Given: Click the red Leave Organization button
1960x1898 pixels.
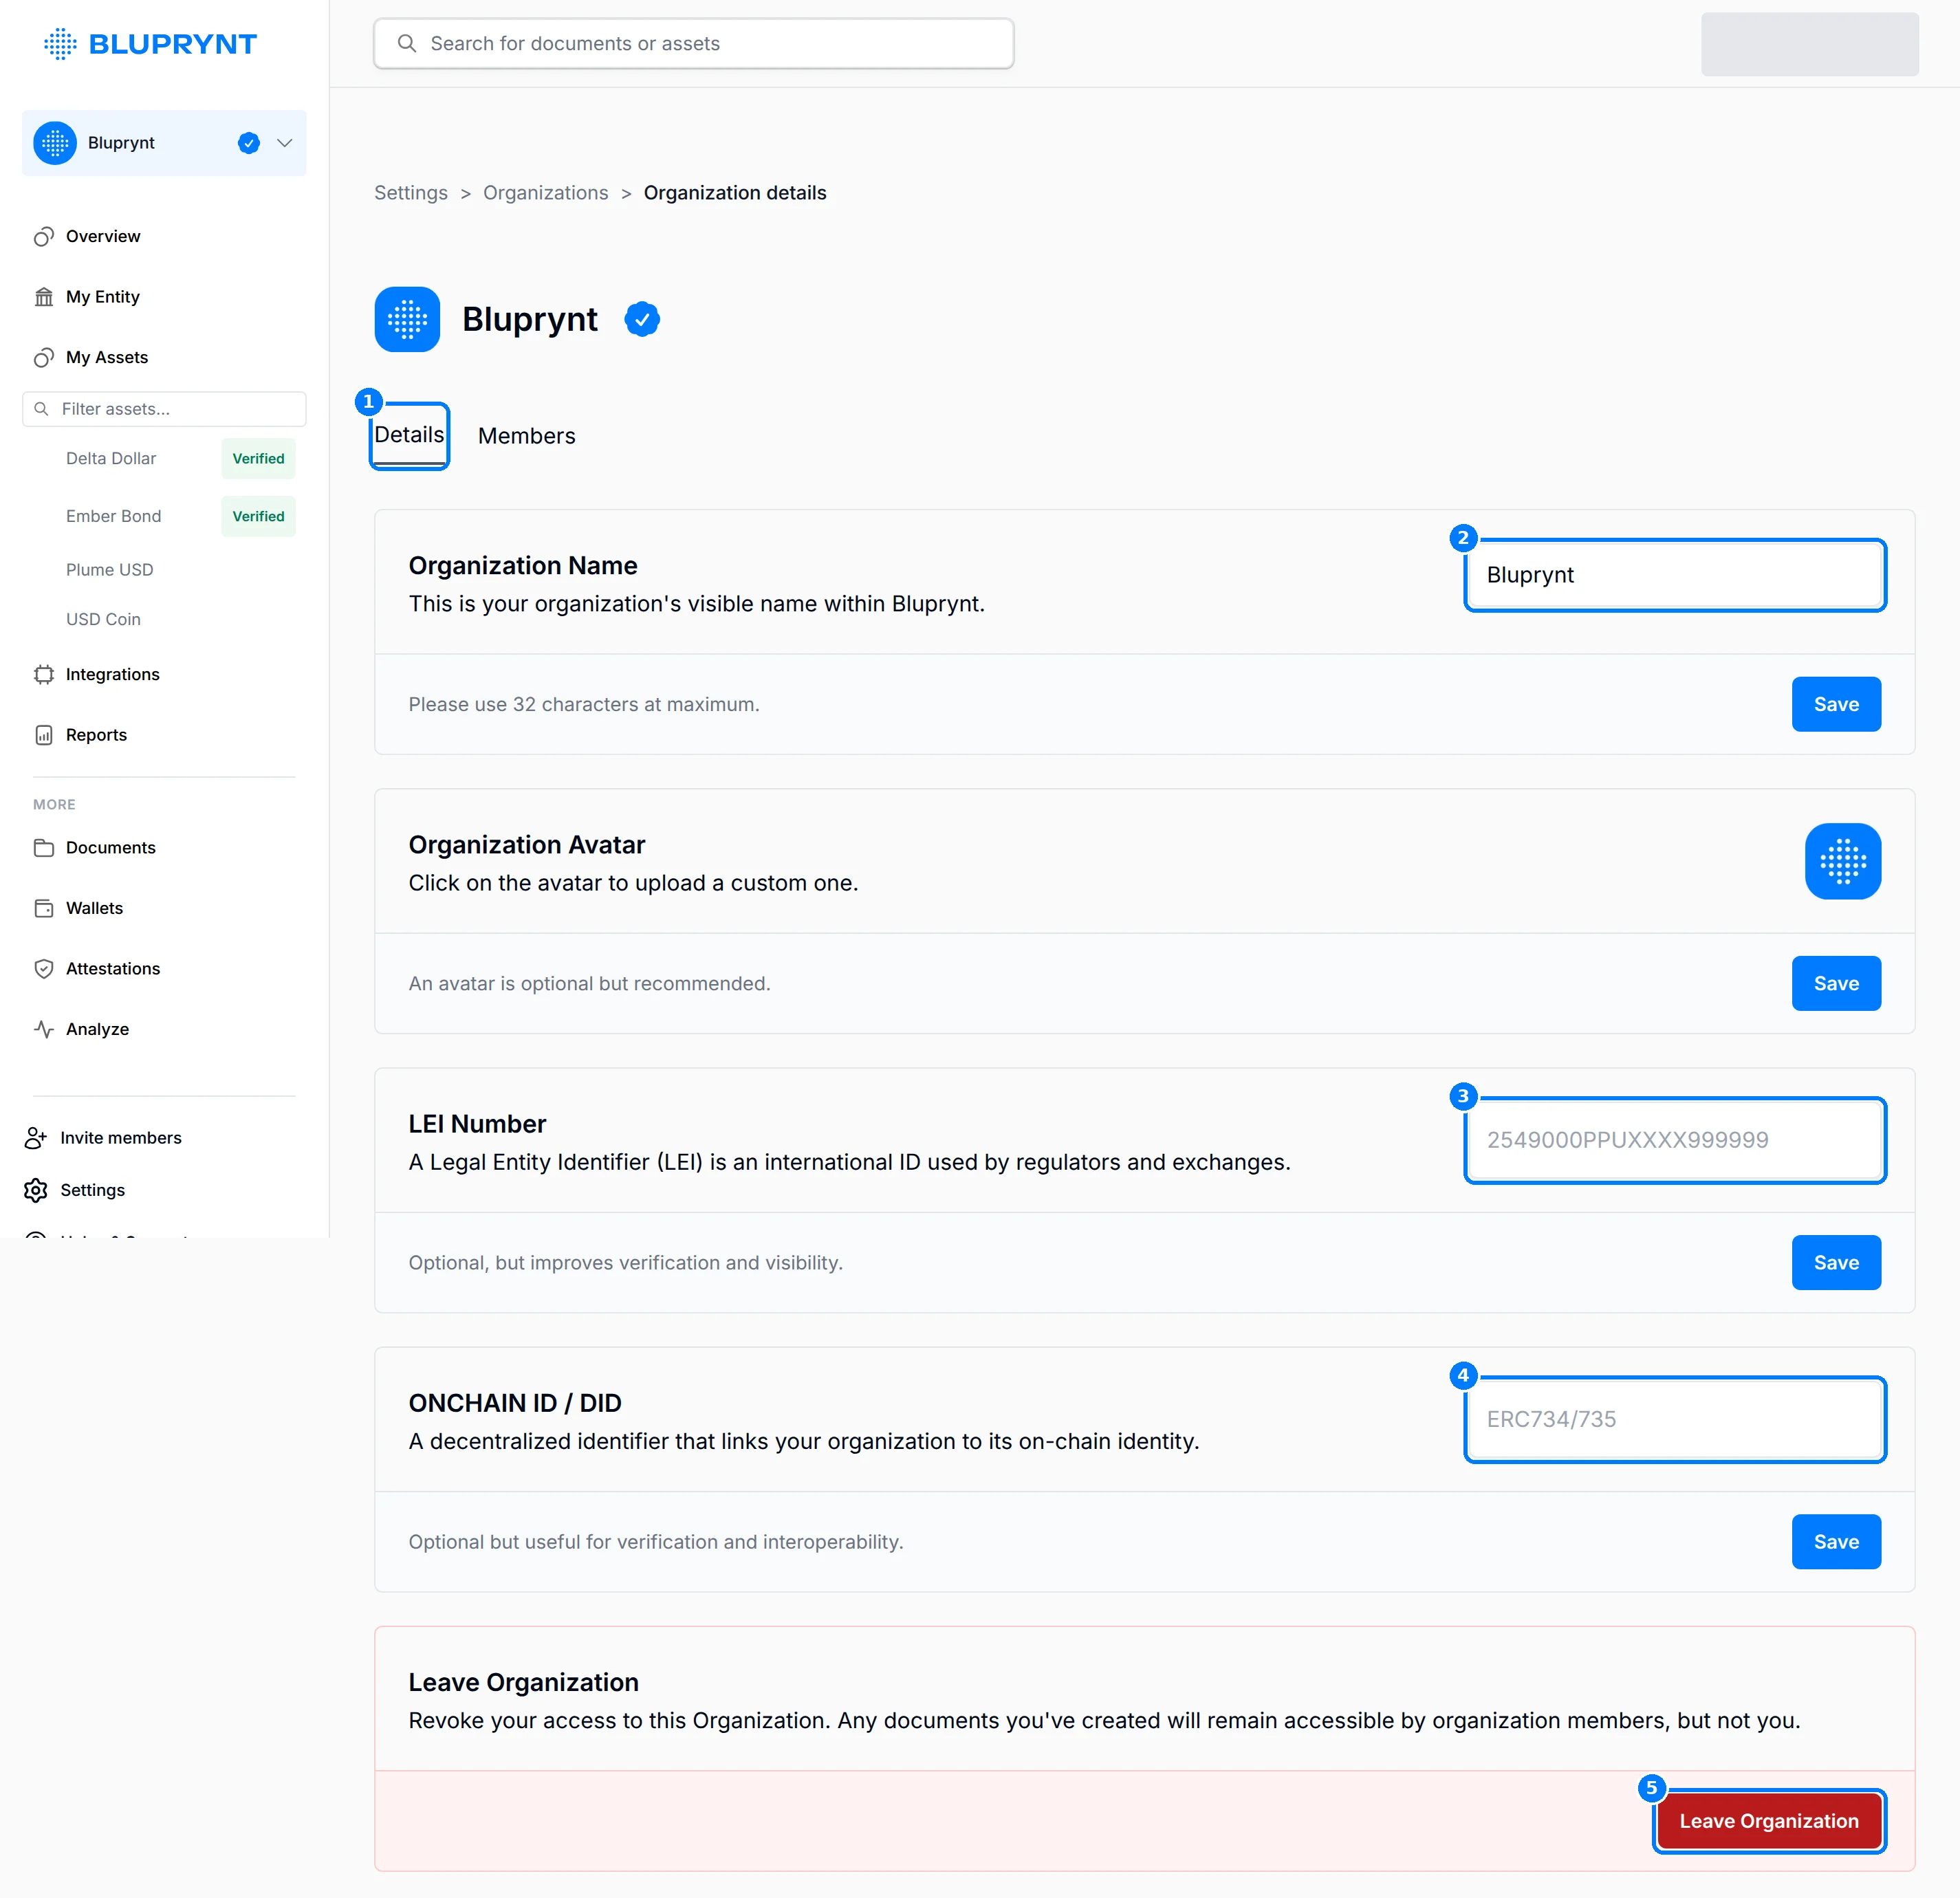Looking at the screenshot, I should pos(1768,1820).
